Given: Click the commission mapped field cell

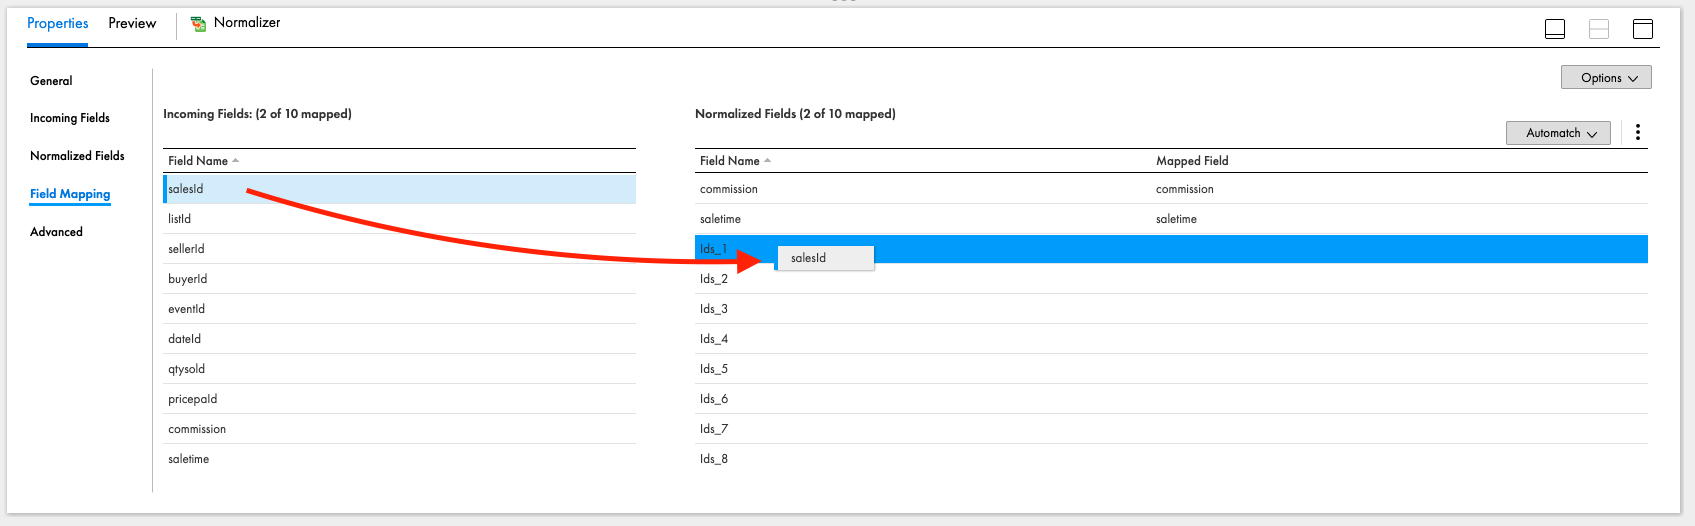Looking at the screenshot, I should [x=1184, y=189].
